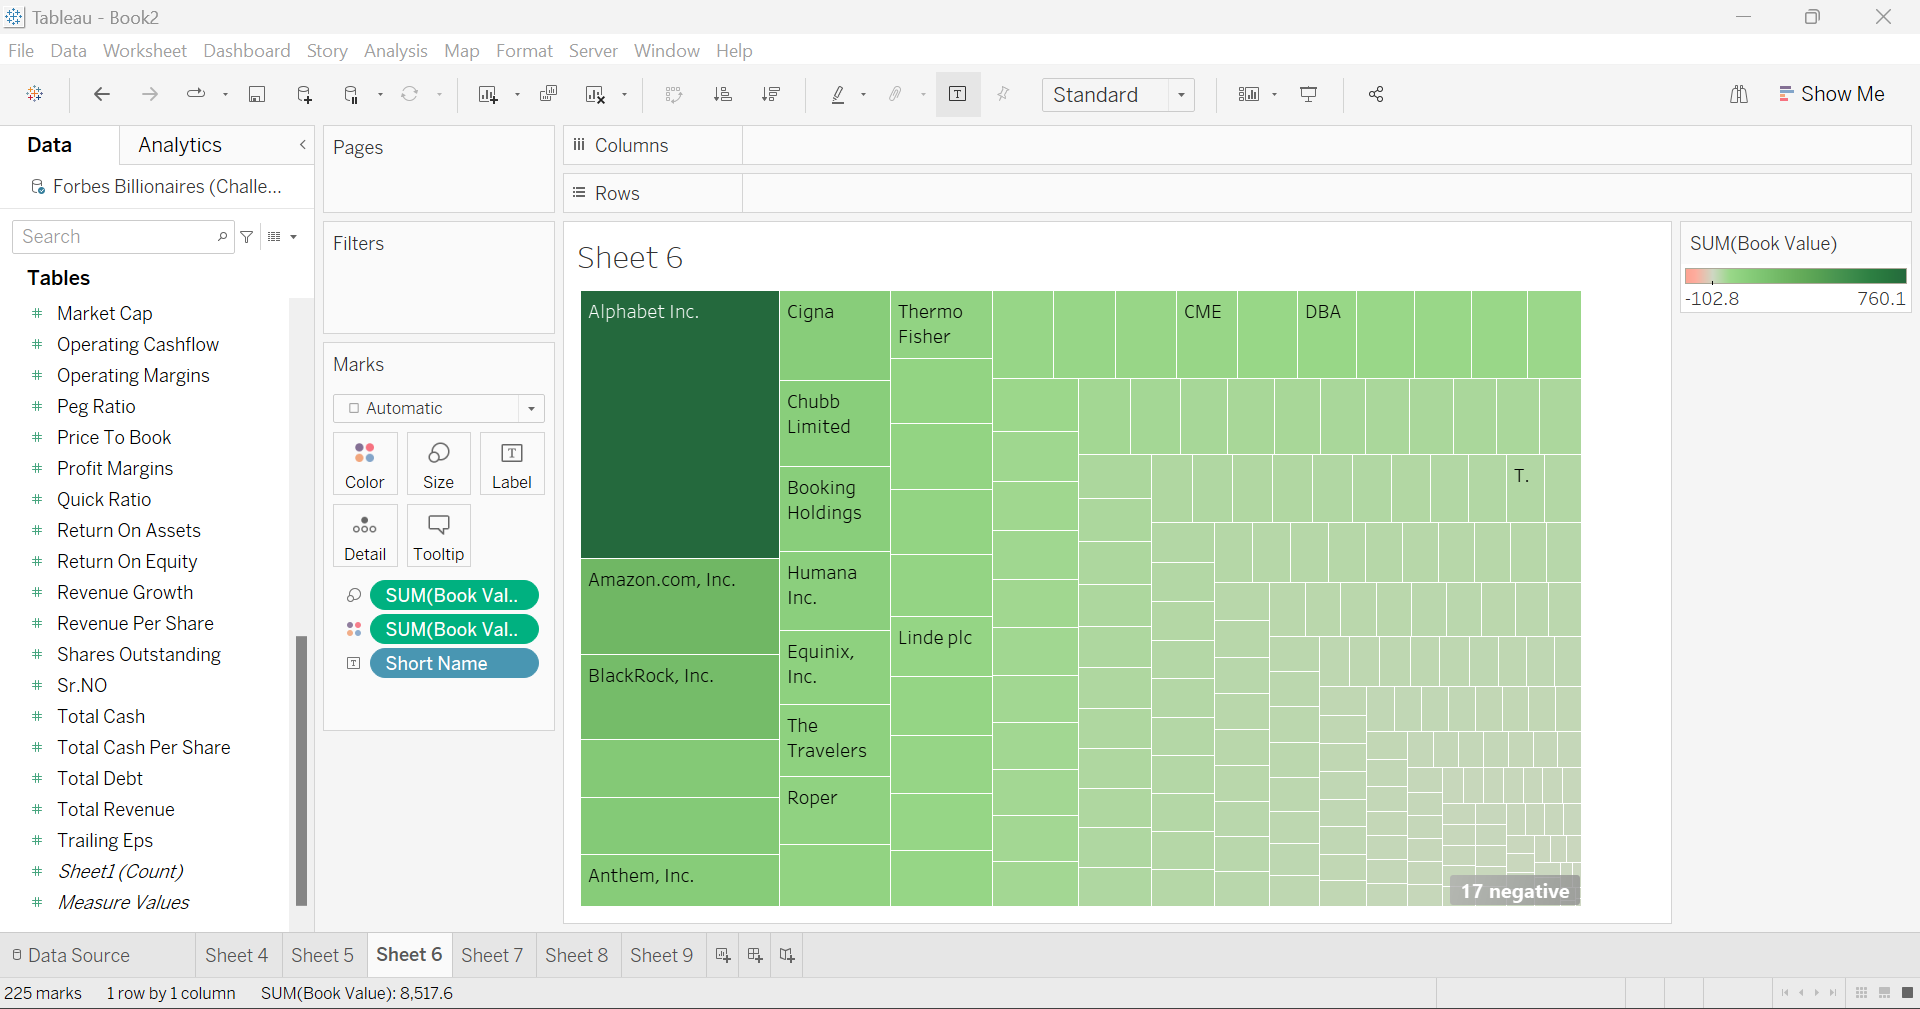Viewport: 1920px width, 1009px height.
Task: Click the Save icon in toolbar
Action: [257, 94]
